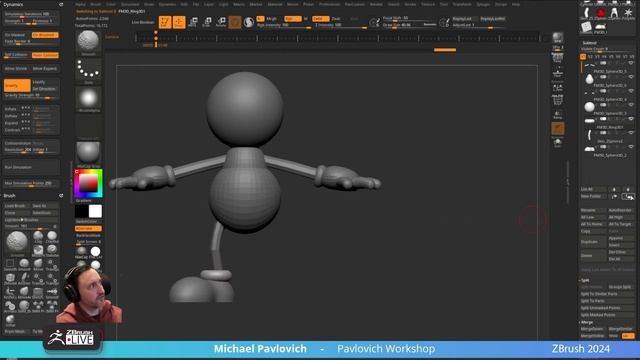The image size is (640, 360).
Task: Select the Move brush in Brush palette
Action: pyautogui.click(x=38, y=264)
